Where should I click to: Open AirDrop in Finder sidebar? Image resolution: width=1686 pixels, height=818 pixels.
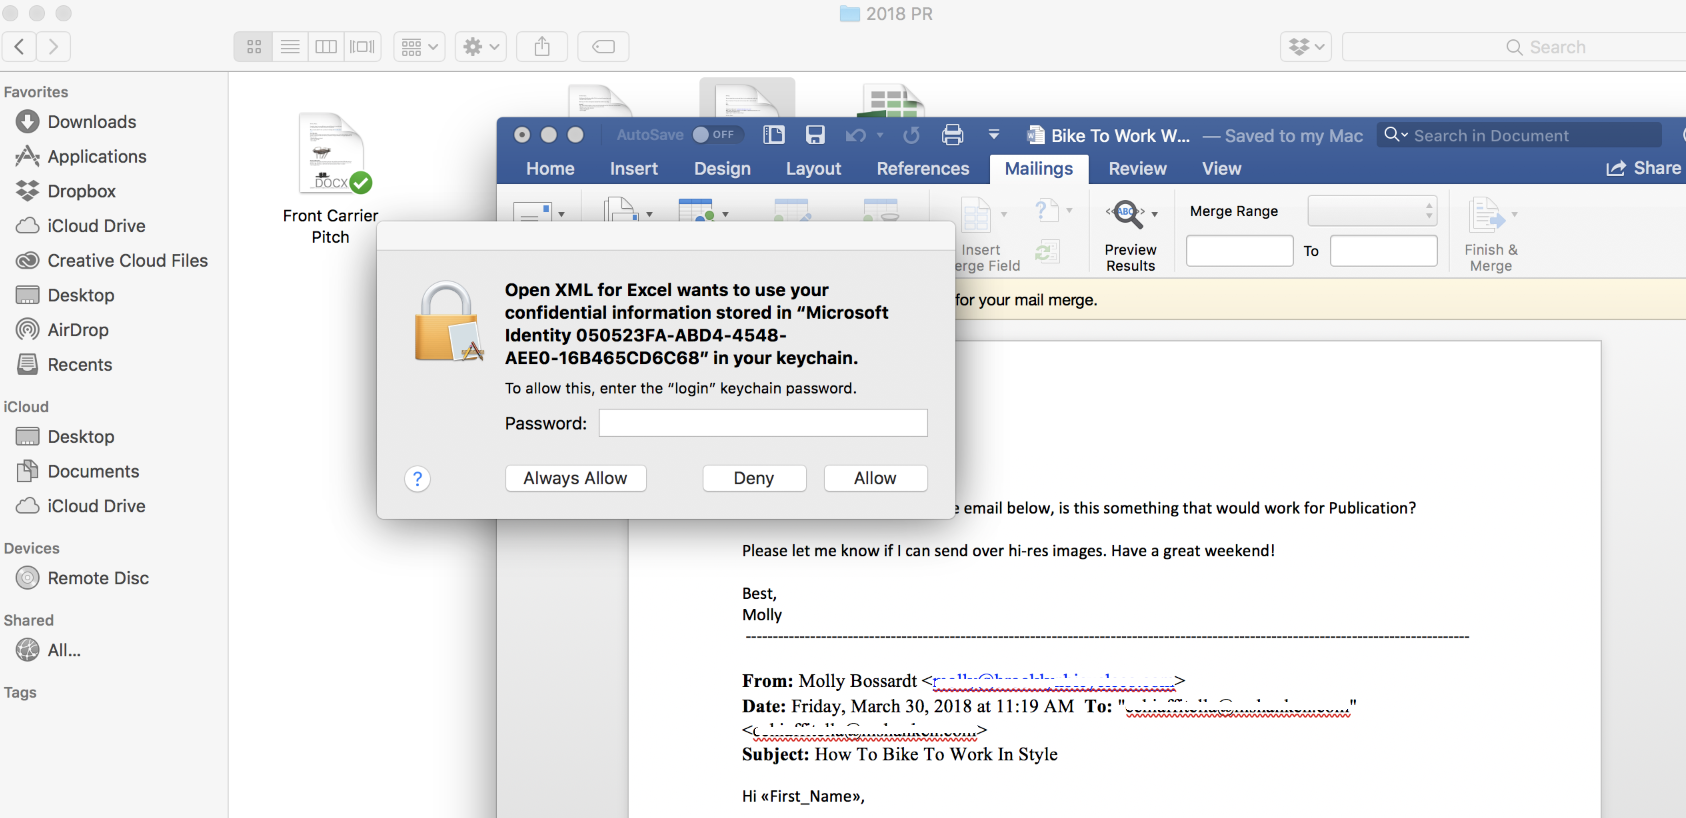pyautogui.click(x=78, y=330)
